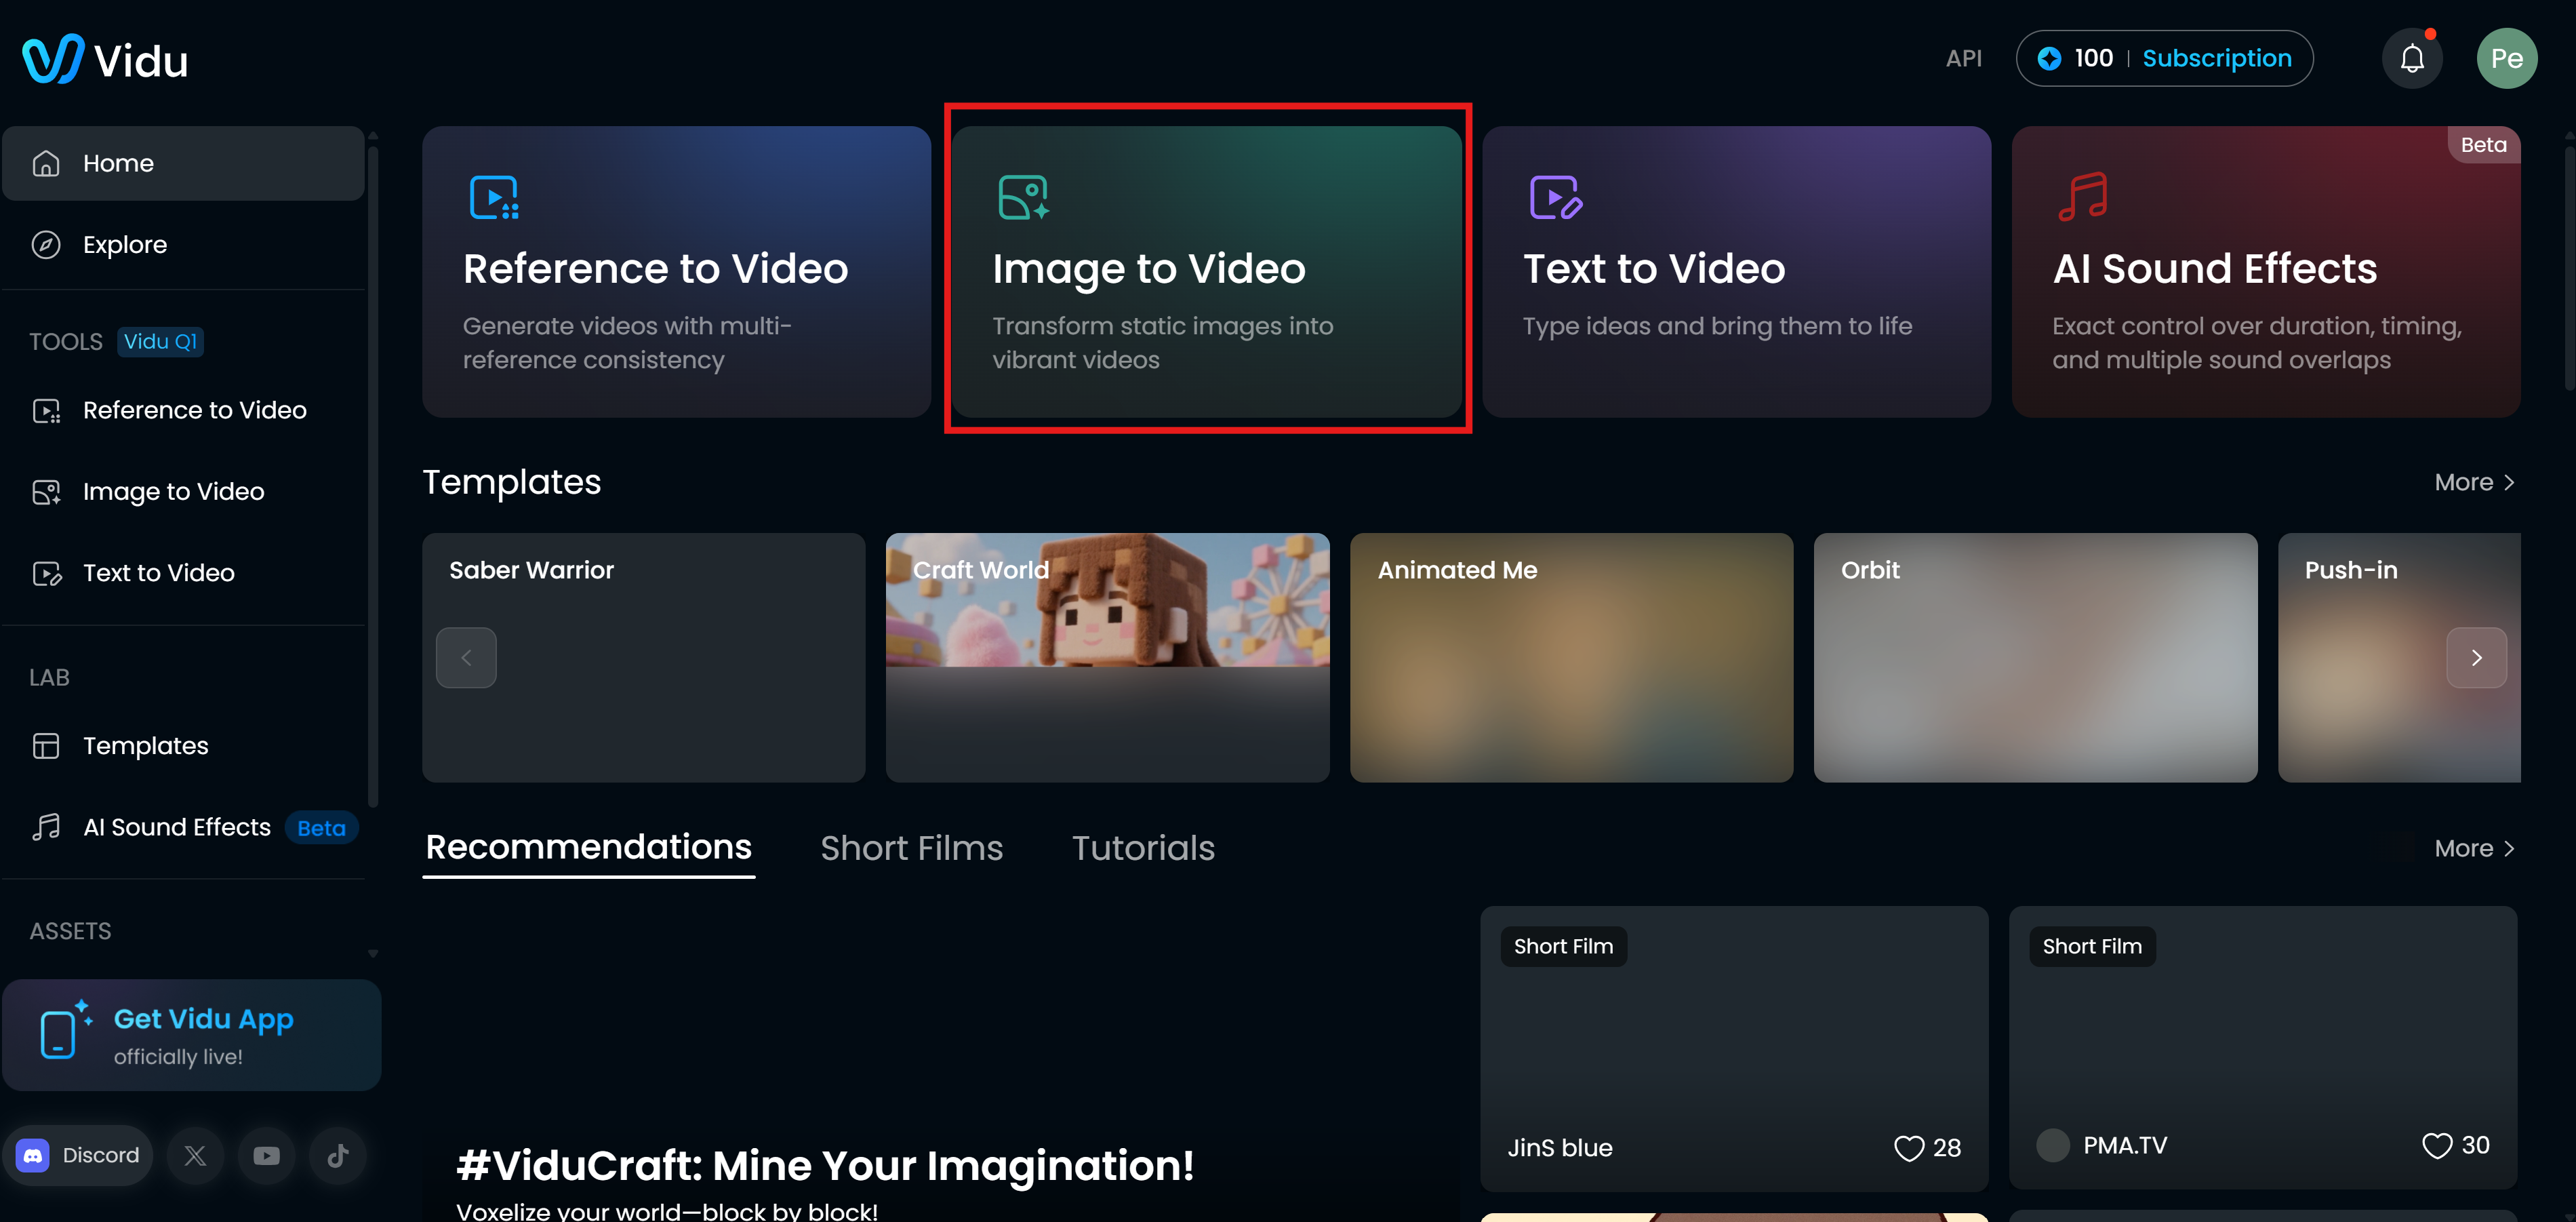Click the X social media icon
The height and width of the screenshot is (1222, 2576).
196,1155
